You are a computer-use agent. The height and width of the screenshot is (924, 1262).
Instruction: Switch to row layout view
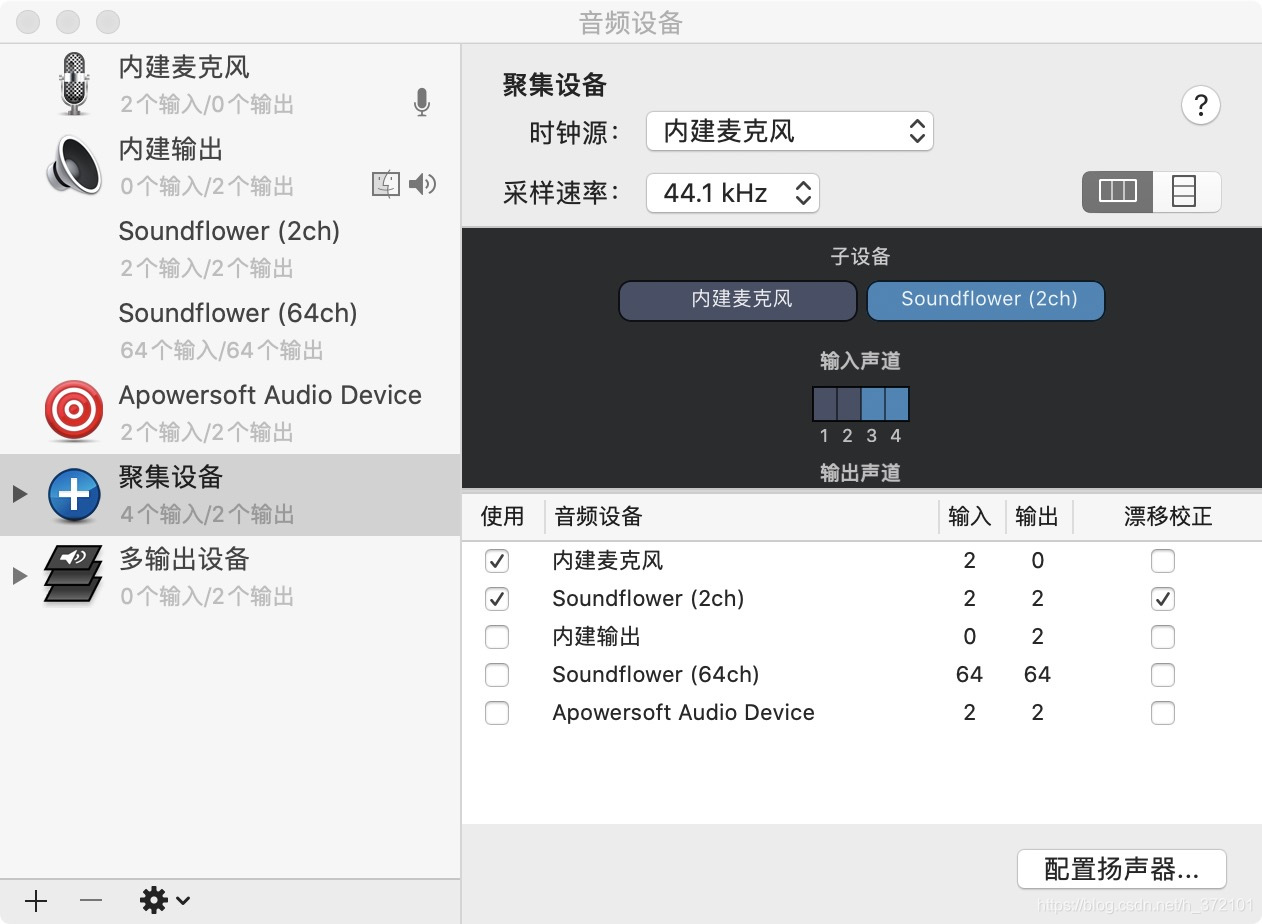[x=1186, y=192]
